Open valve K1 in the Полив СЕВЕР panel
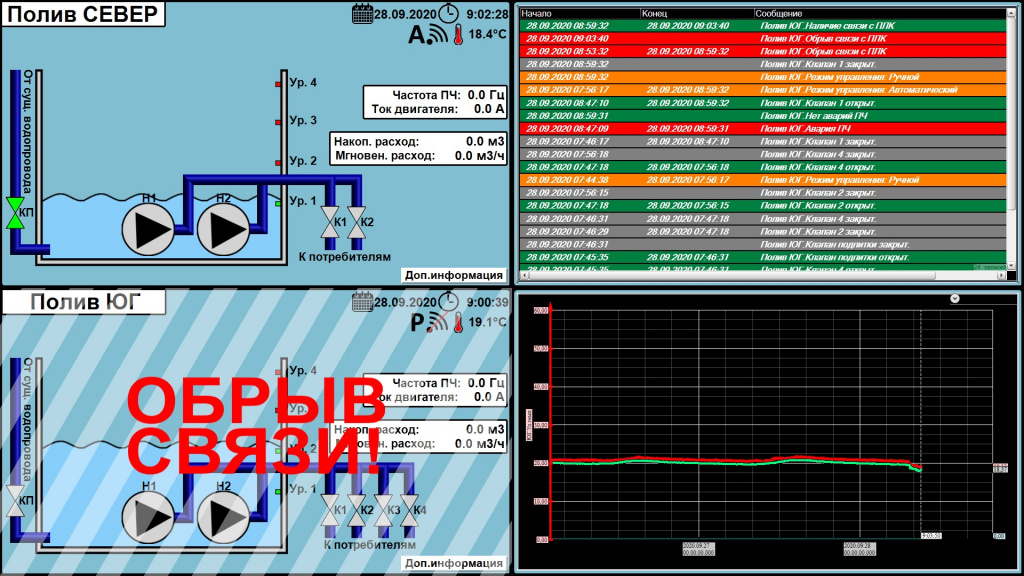The image size is (1024, 576). coord(330,222)
